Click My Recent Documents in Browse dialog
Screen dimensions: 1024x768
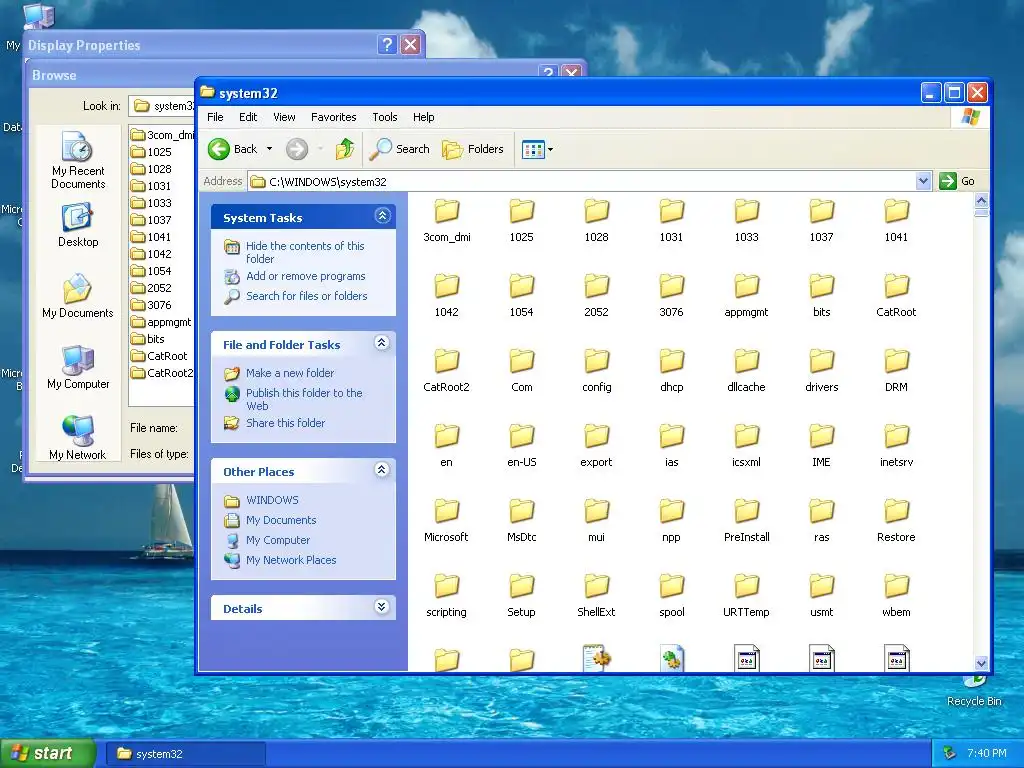(x=78, y=161)
